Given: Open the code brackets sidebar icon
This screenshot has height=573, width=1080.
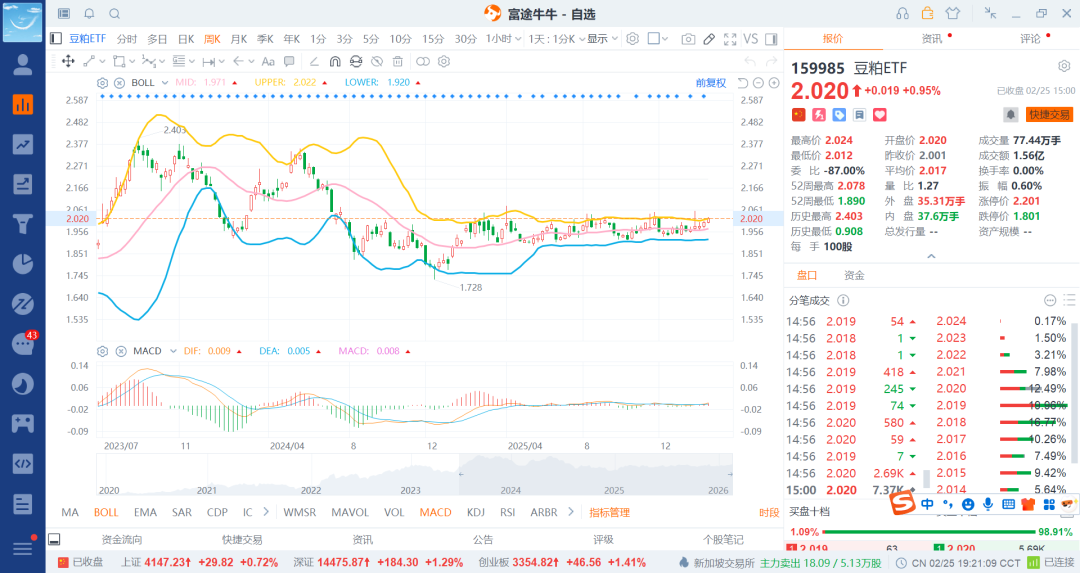Looking at the screenshot, I should [23, 463].
